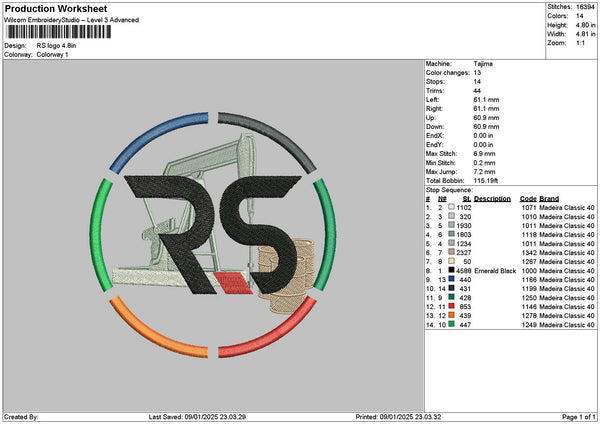
Task: Click the total bobbin value '115.19ft'
Action: tap(486, 181)
